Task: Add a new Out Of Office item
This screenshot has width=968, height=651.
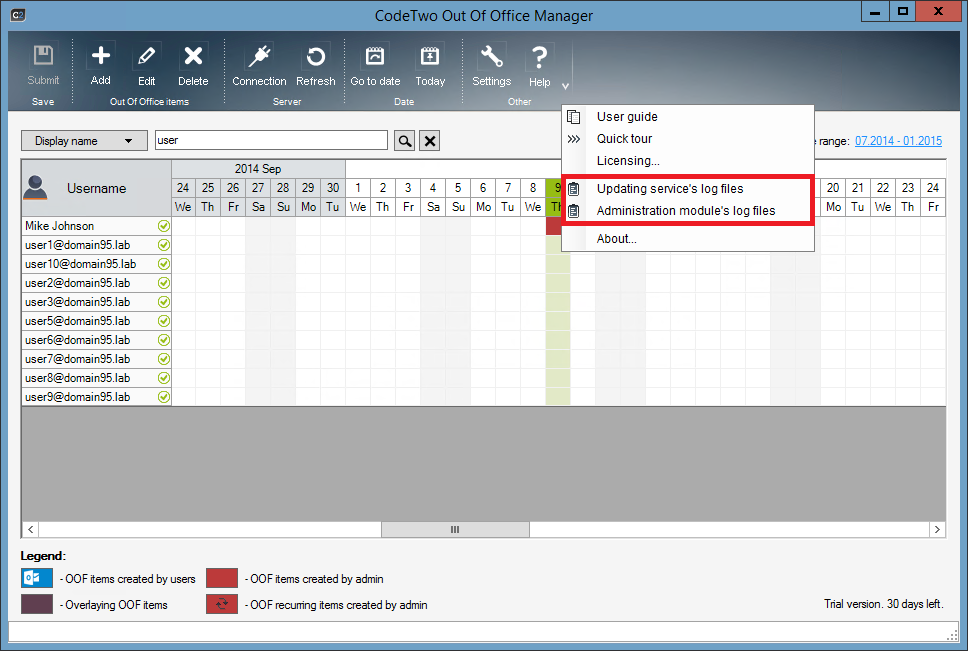Action: 101,65
